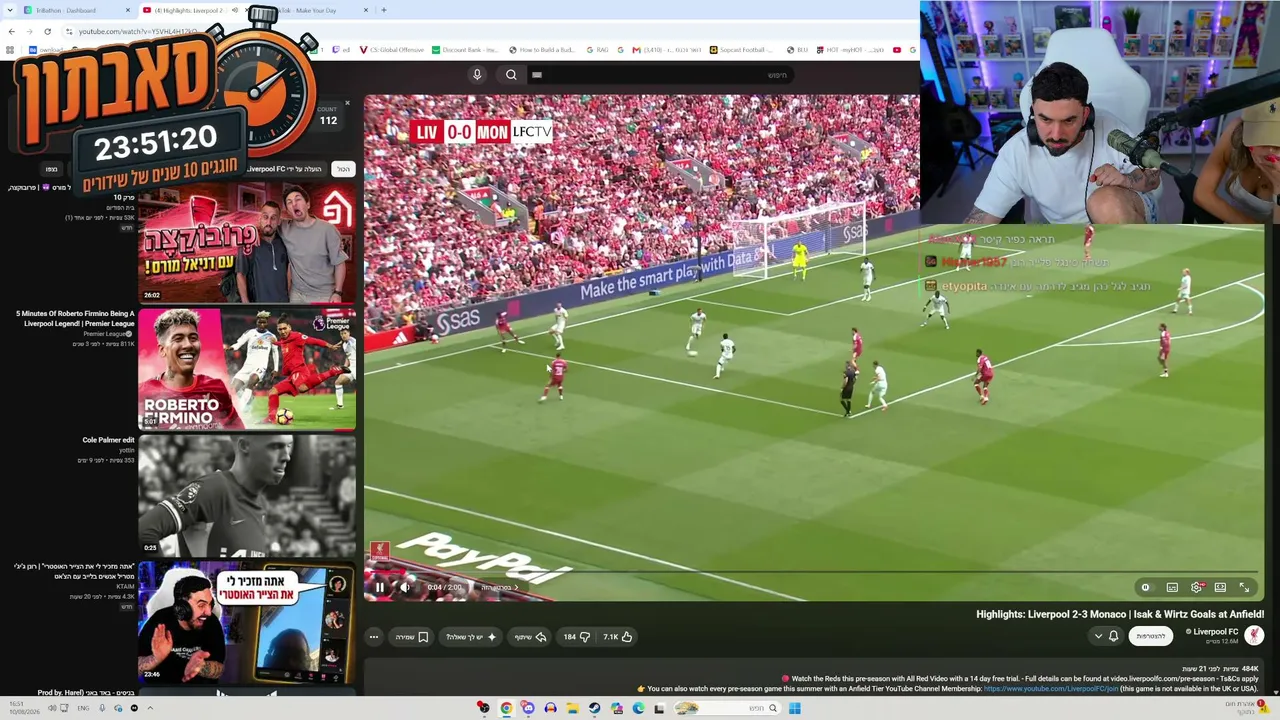Show hidden system tray icons
1280x720 pixels.
tap(150, 708)
